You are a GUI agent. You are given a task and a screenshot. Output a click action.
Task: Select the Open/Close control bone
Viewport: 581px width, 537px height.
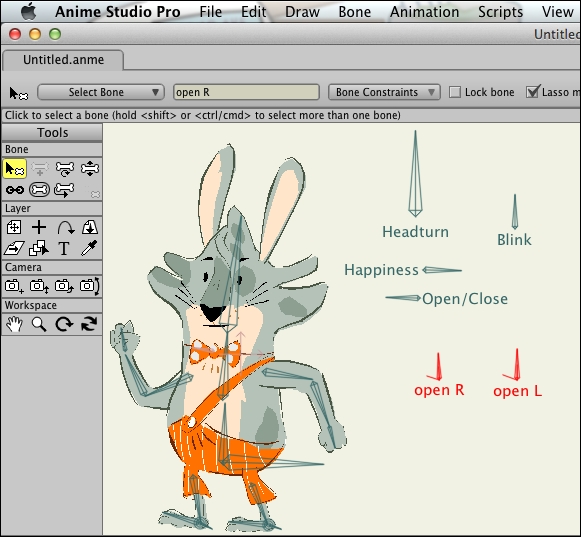pyautogui.click(x=403, y=298)
